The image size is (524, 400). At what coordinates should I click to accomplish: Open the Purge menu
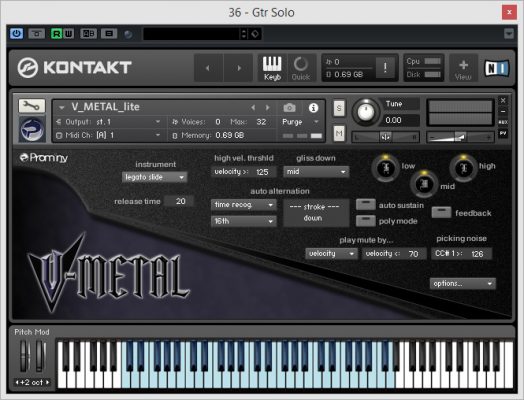(x=300, y=122)
